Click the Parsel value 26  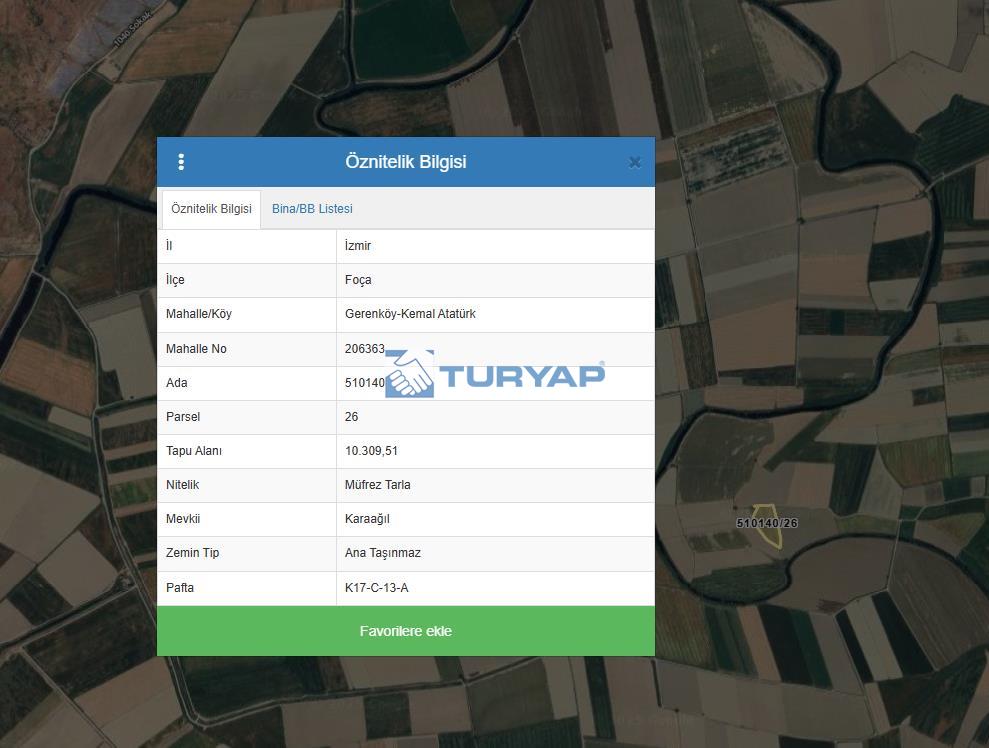351,417
